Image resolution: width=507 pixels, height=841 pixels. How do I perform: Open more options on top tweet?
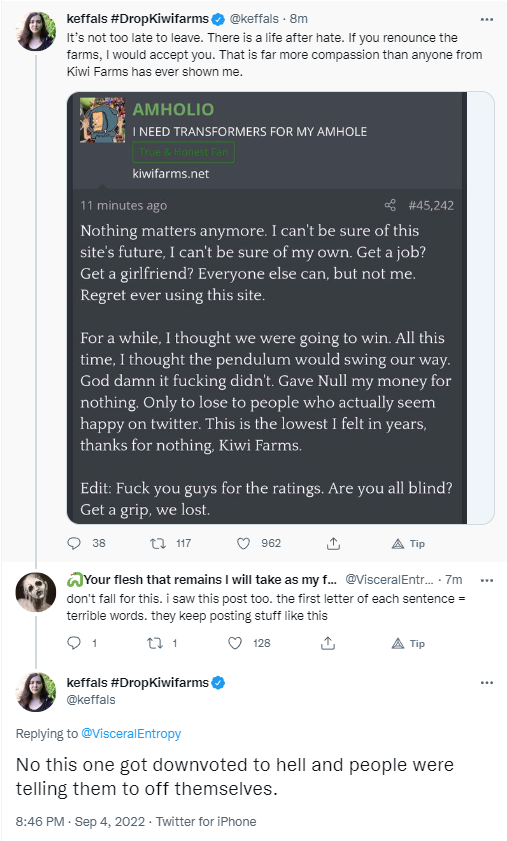click(x=487, y=19)
